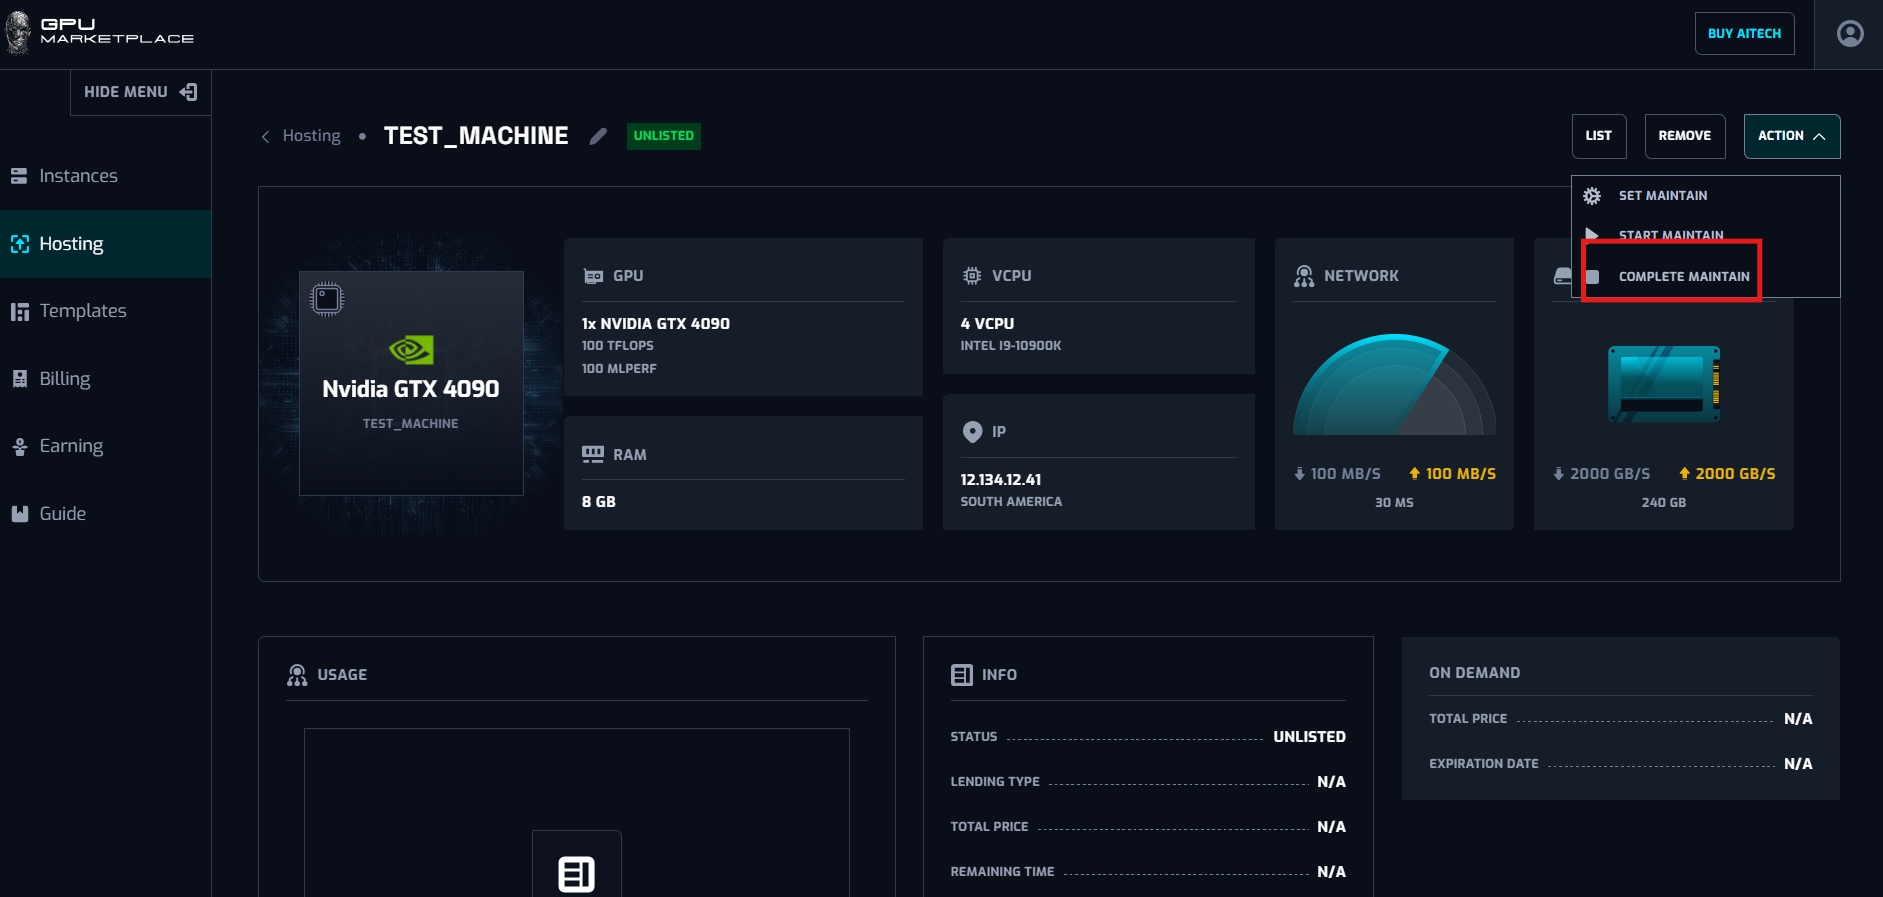This screenshot has height=897, width=1883.
Task: Click the Billing icon in sidebar
Action: click(x=19, y=379)
